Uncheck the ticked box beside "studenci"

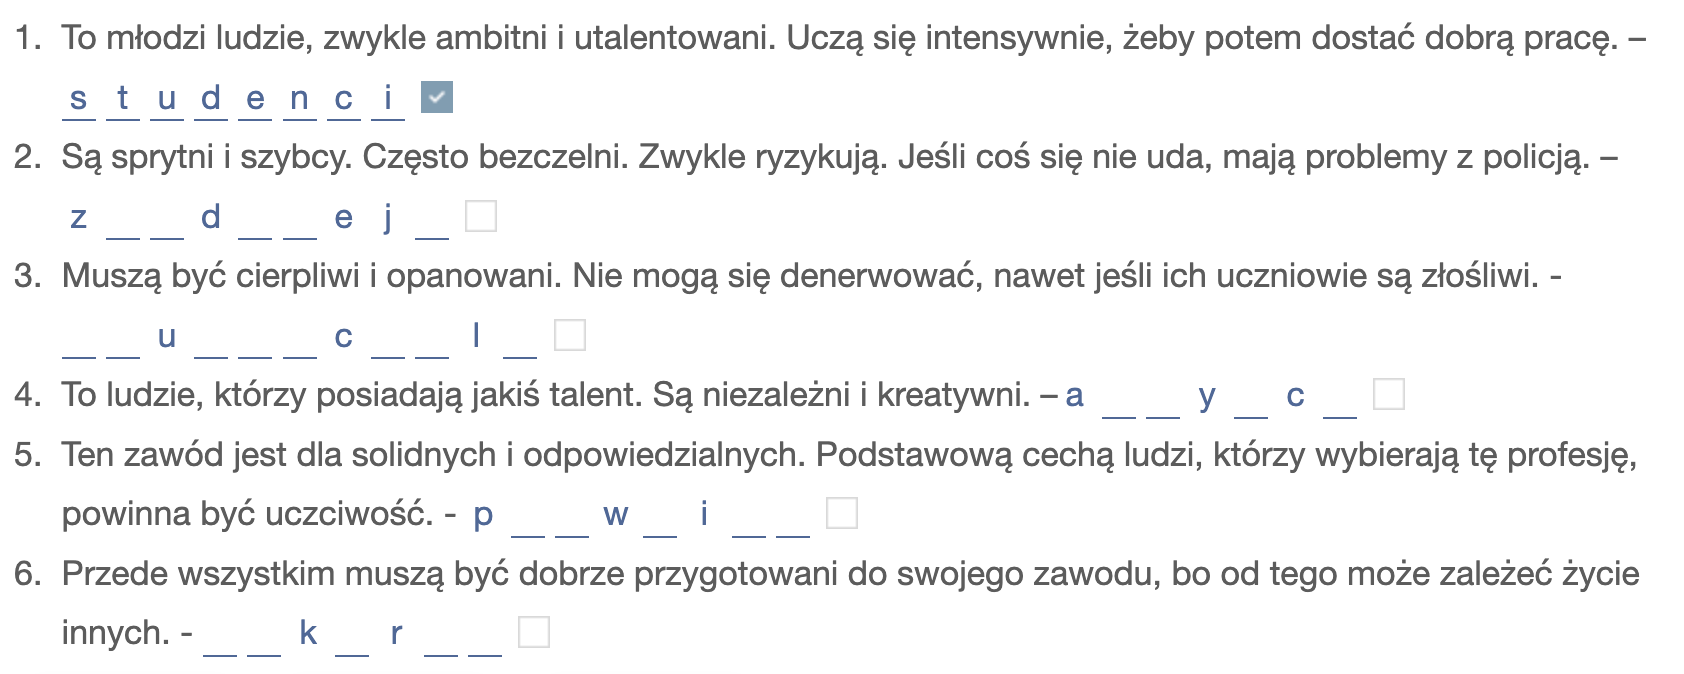[x=437, y=97]
